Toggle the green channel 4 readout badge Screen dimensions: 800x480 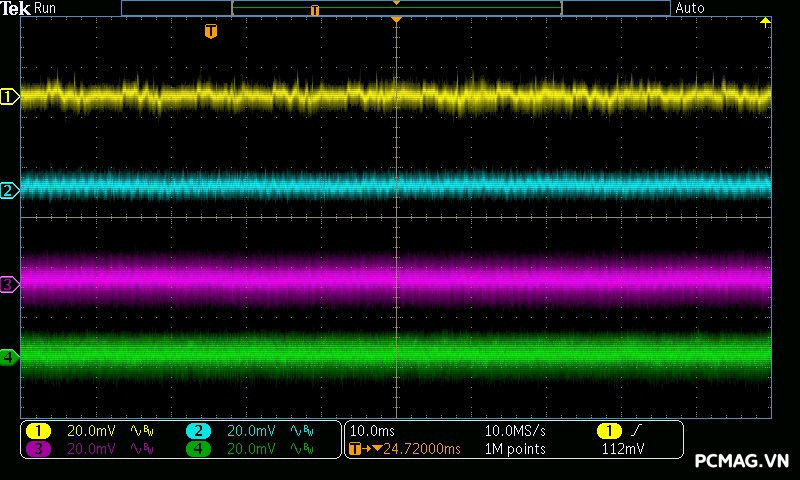[198, 449]
